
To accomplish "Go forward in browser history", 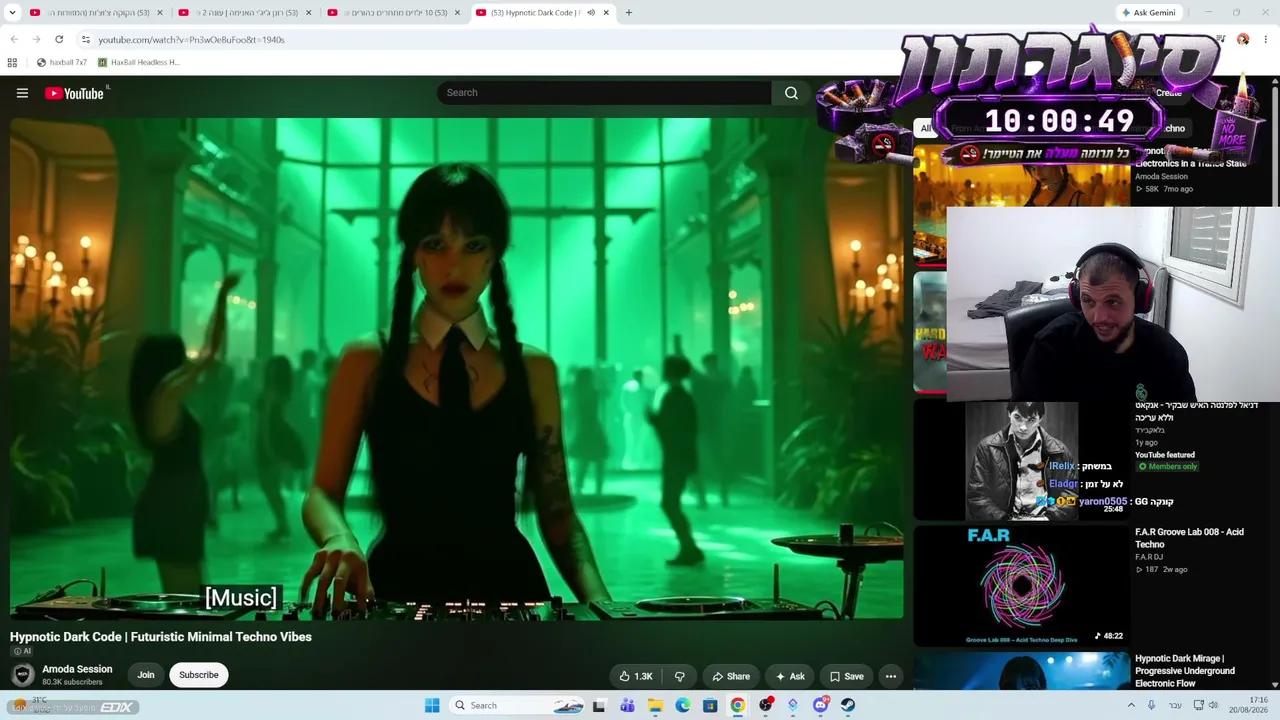I will pyautogui.click(x=36, y=40).
